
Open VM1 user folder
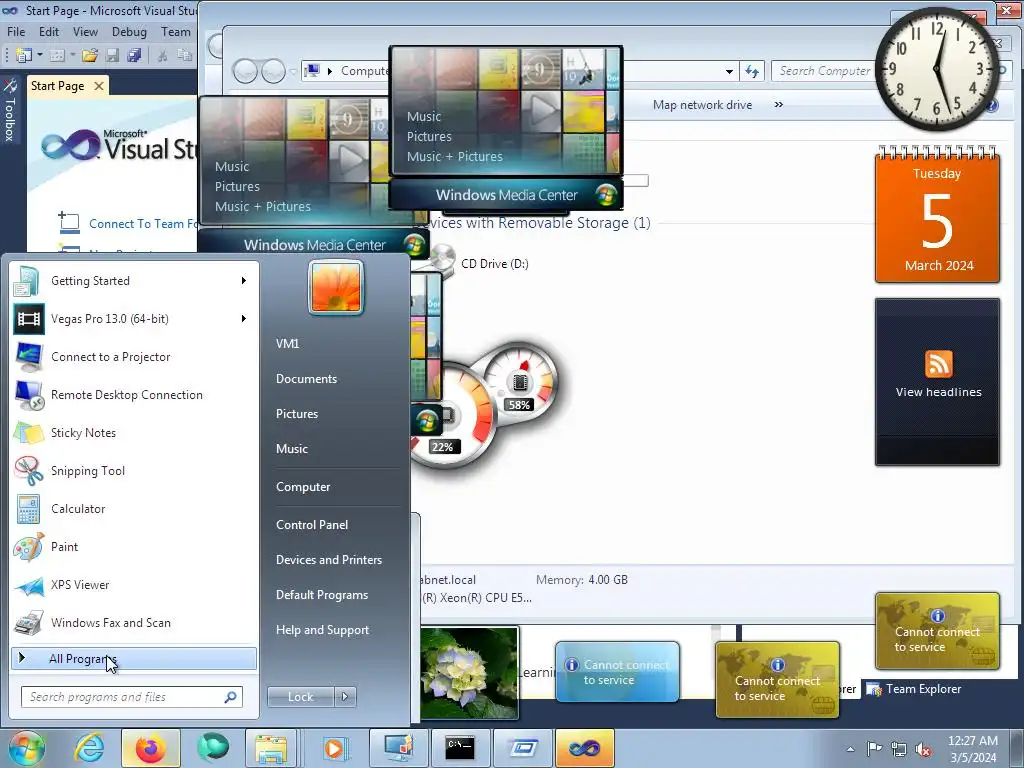point(287,344)
